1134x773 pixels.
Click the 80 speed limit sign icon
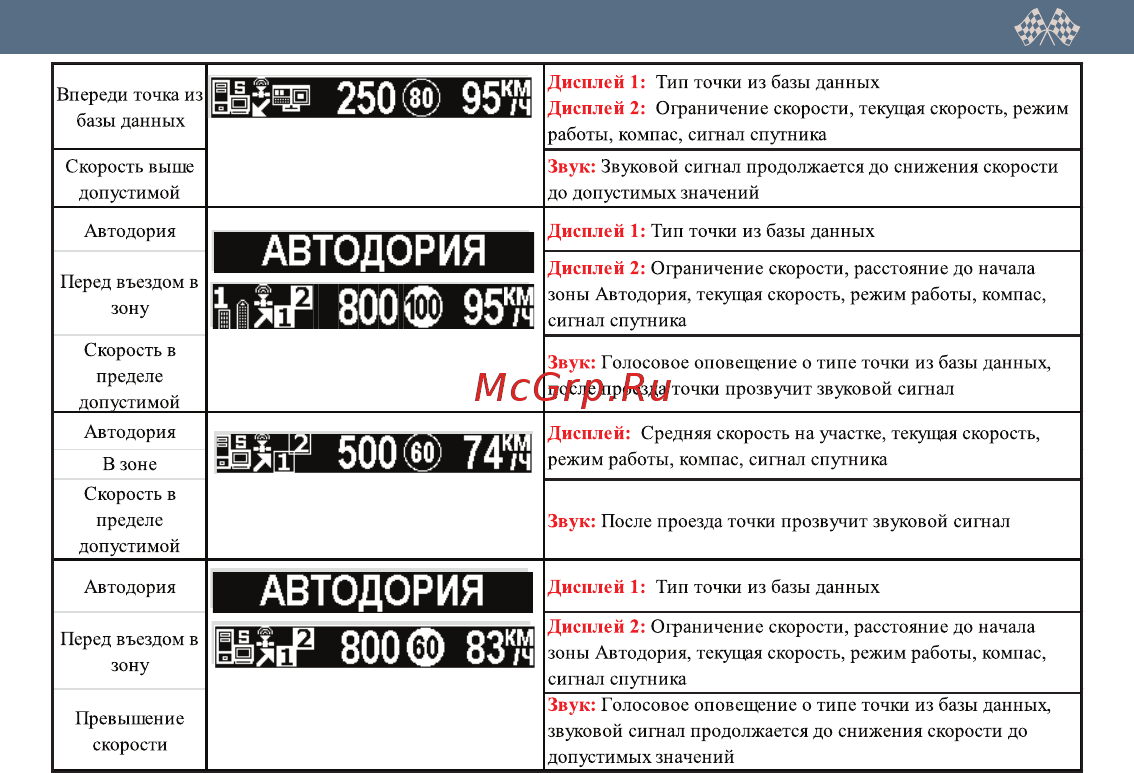pyautogui.click(x=421, y=98)
